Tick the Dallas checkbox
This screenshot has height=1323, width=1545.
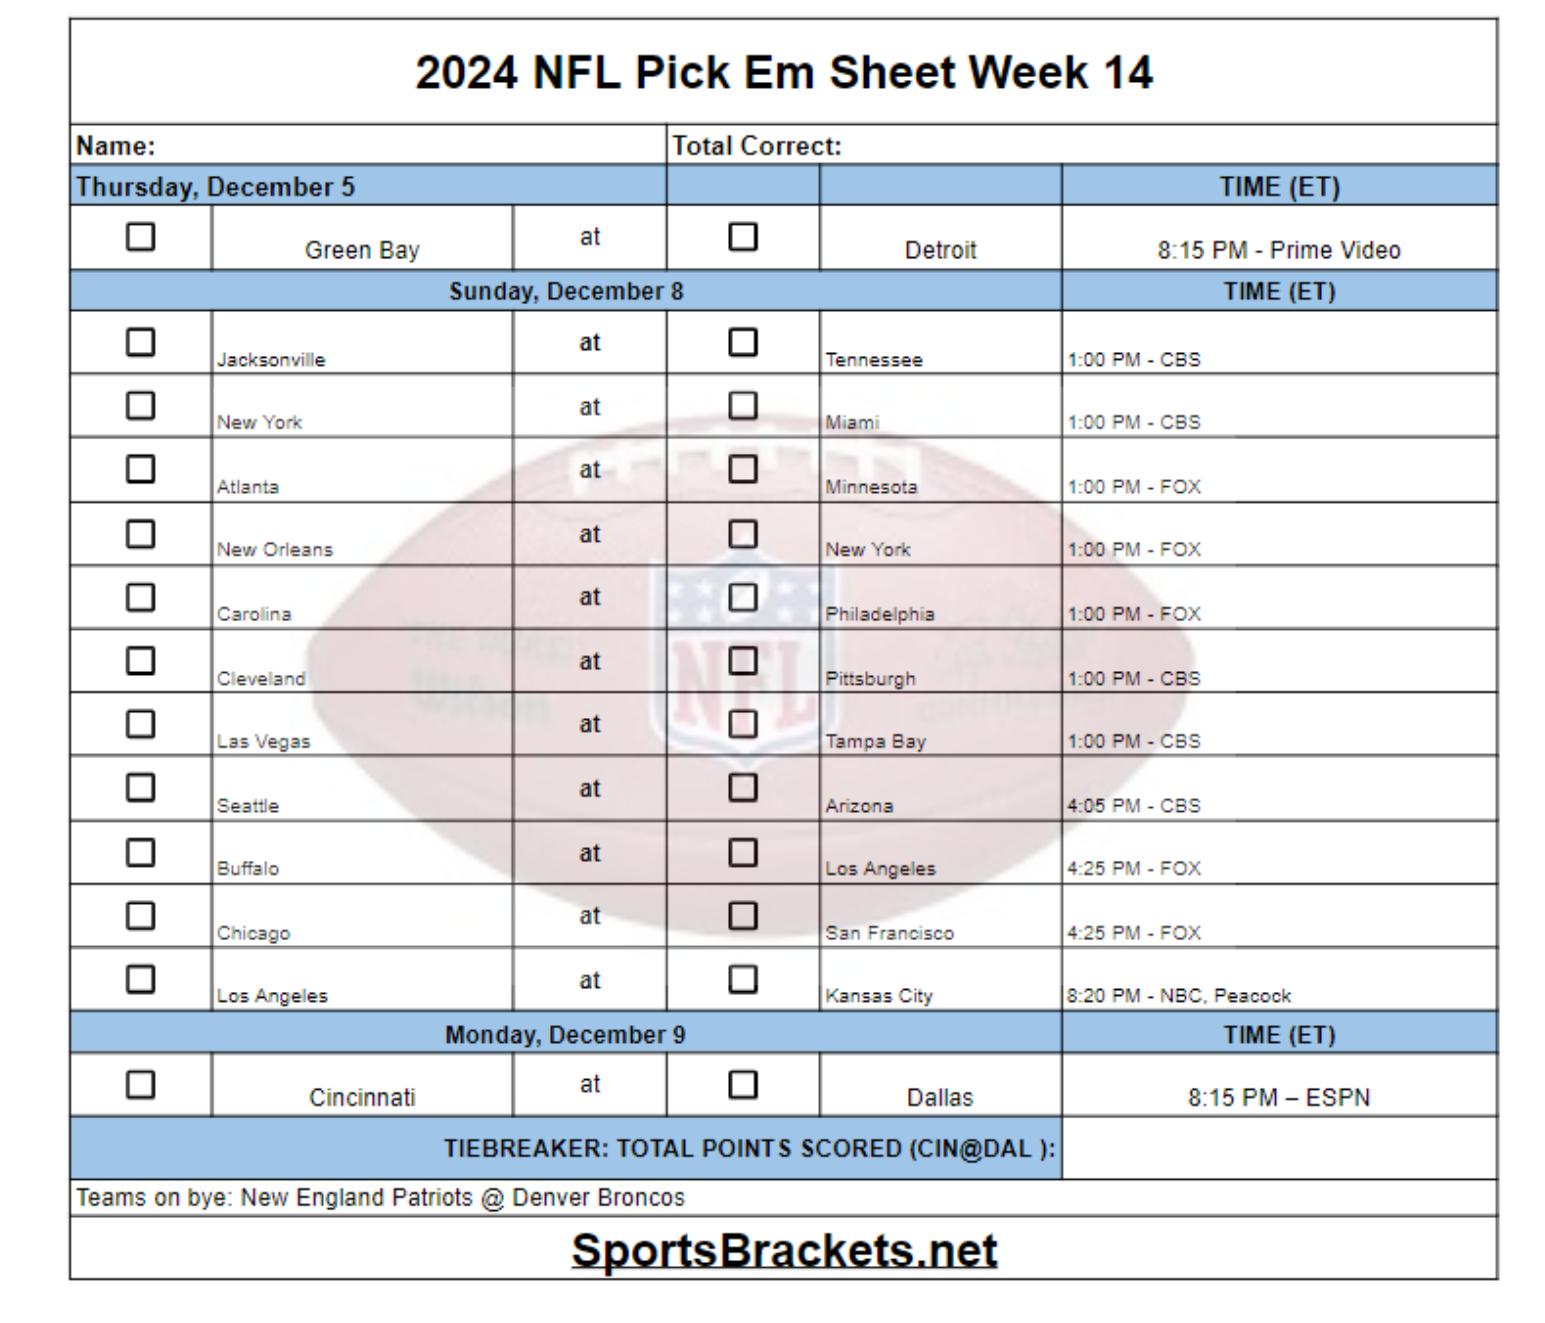[x=743, y=1085]
